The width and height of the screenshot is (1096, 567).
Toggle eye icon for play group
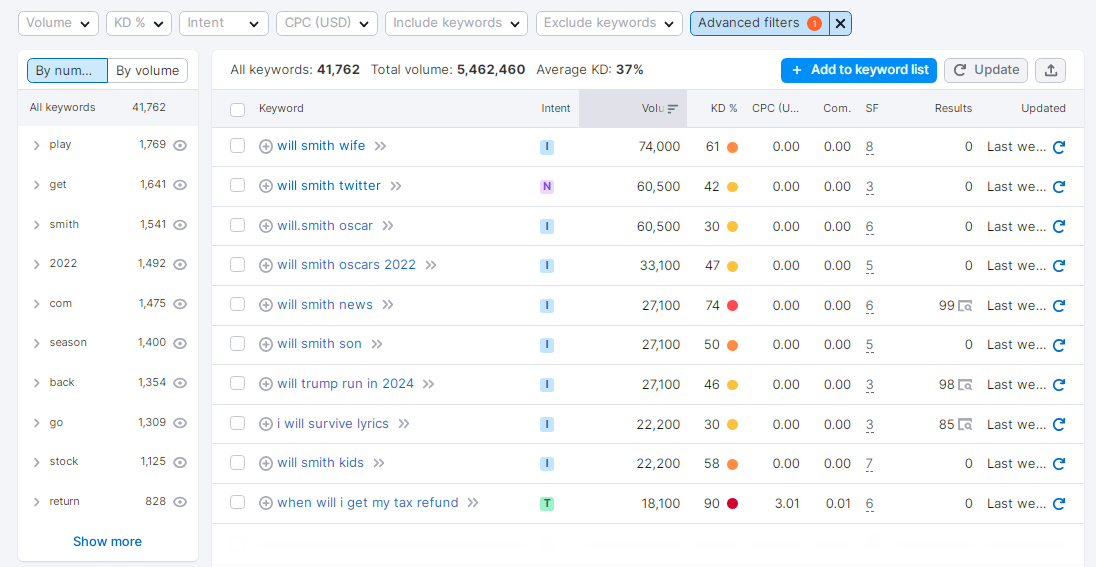(180, 145)
